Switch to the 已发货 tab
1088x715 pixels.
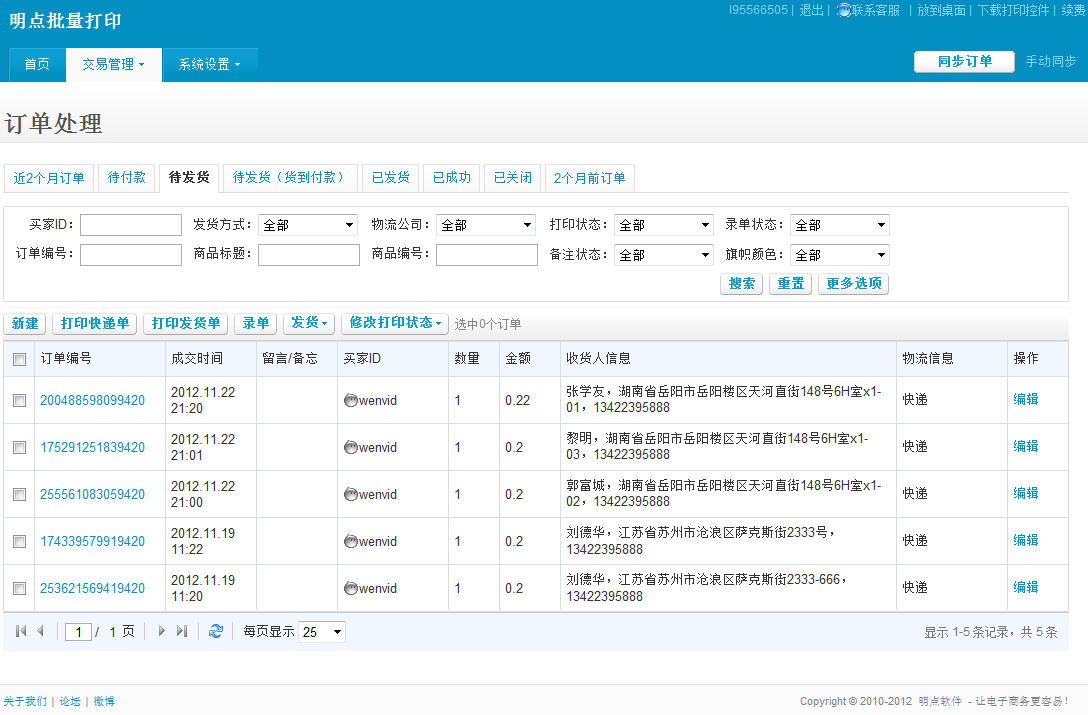click(x=391, y=178)
